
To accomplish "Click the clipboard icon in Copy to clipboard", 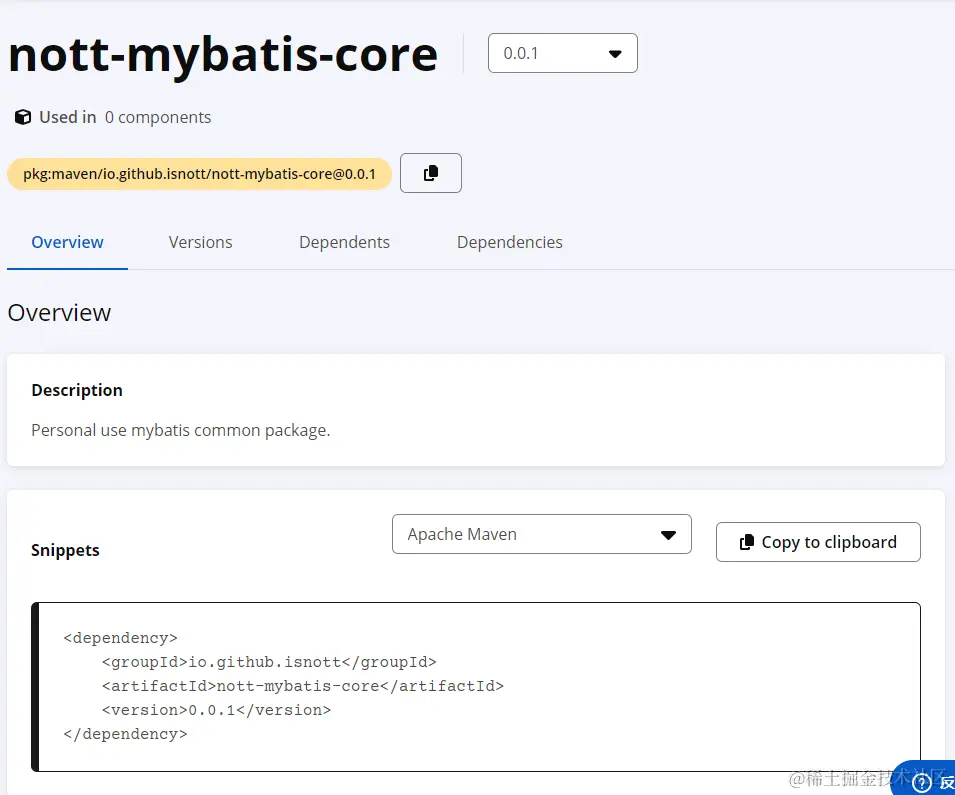I will [x=746, y=542].
